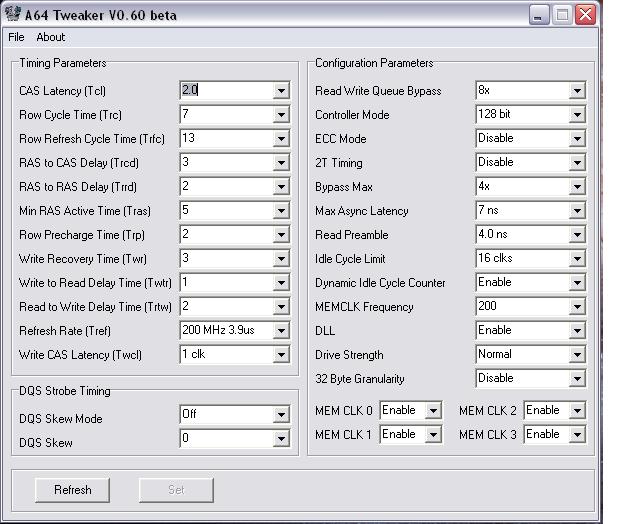Open Row Refresh Cycle Time (Trfc) dropdown
Screen dimensions: 640x524
point(281,138)
